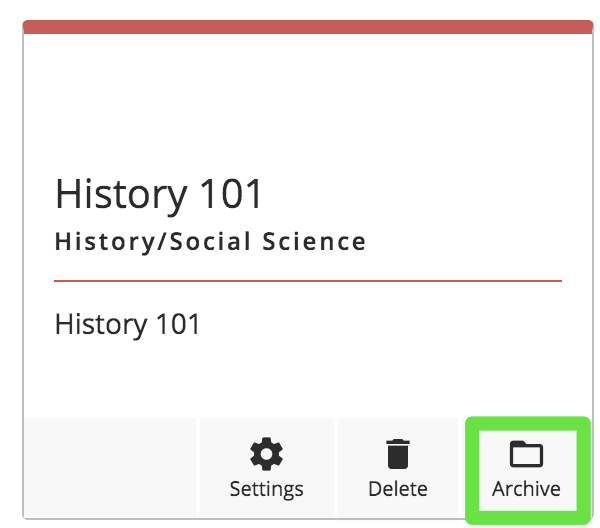Viewport: 600px width, 528px height.
Task: Click the Delete trash can icon
Action: click(398, 455)
